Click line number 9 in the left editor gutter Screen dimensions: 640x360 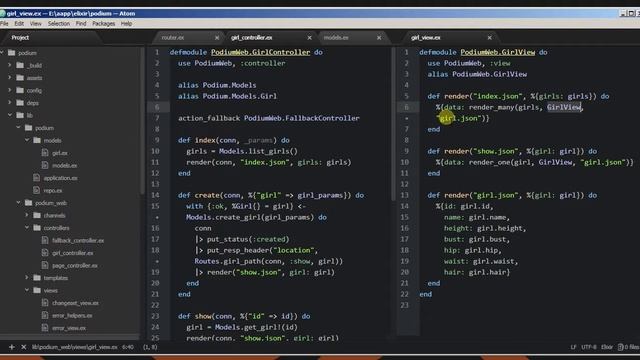[157, 140]
